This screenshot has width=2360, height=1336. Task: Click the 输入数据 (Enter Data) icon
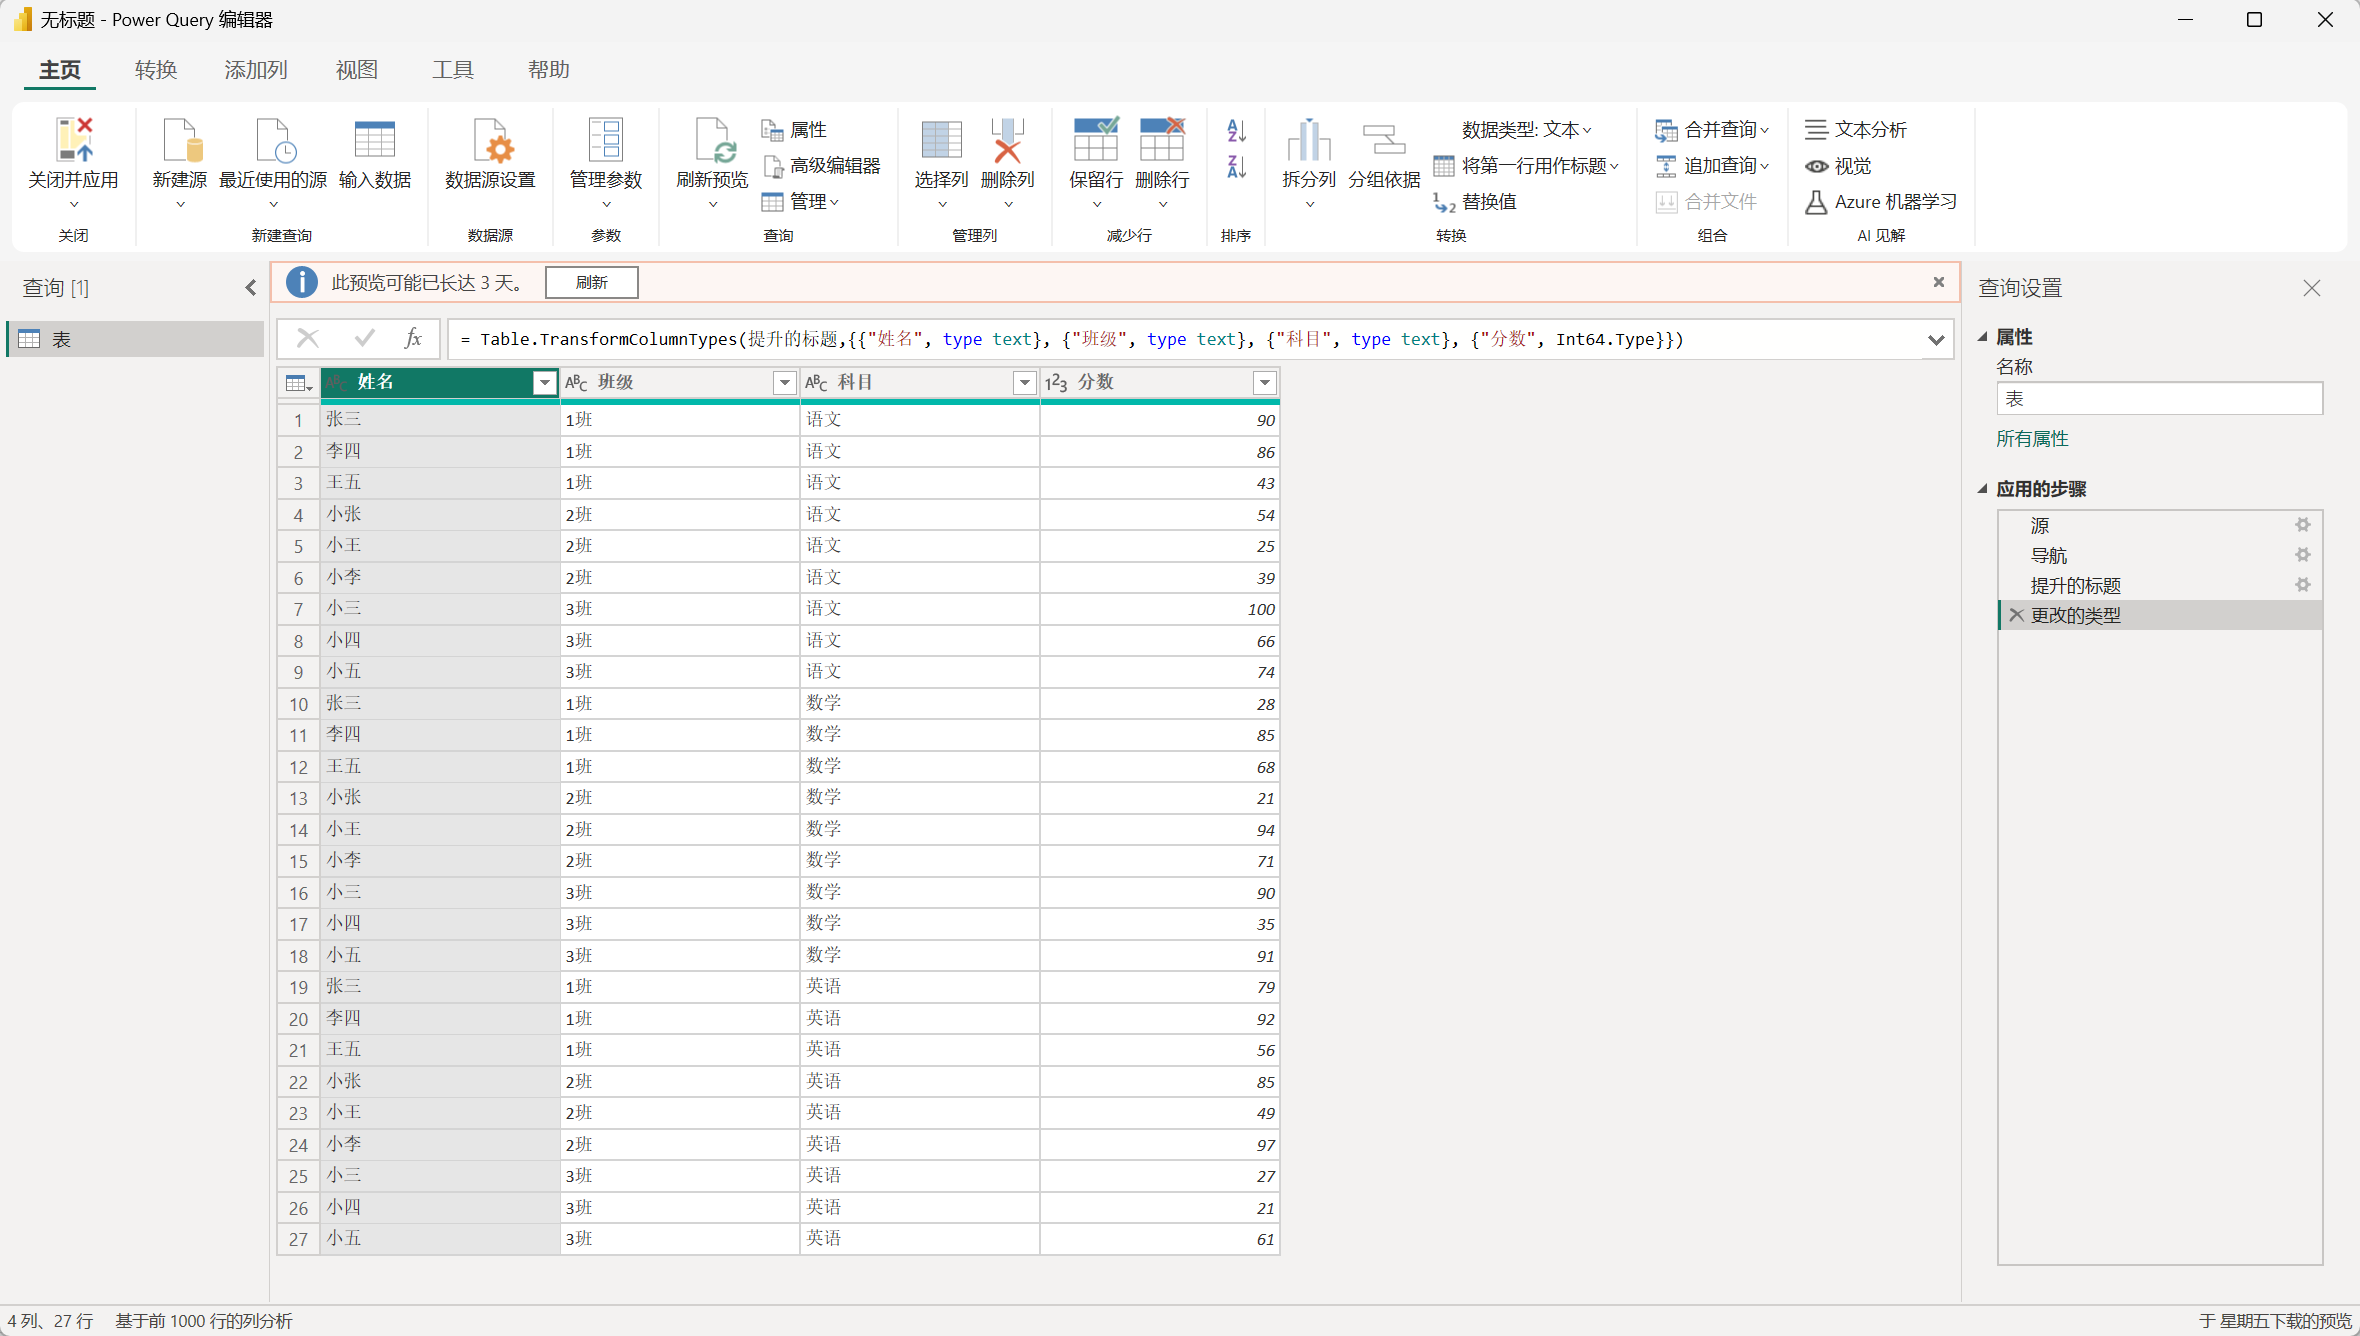click(x=375, y=141)
